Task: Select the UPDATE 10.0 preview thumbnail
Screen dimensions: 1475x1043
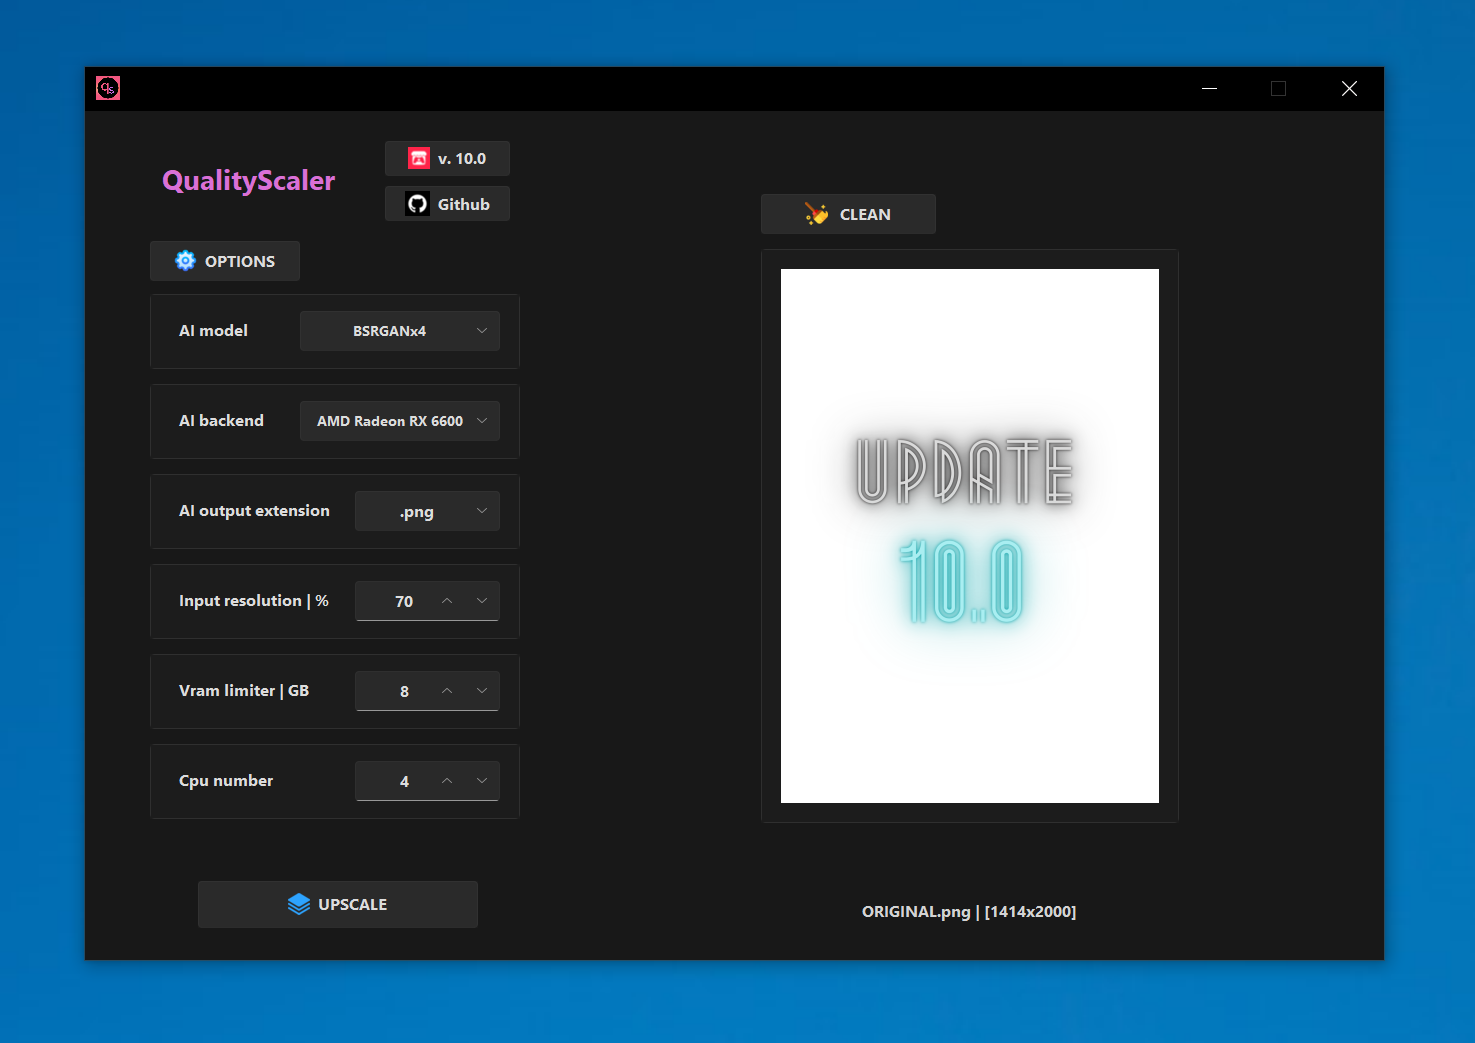Action: pos(969,535)
